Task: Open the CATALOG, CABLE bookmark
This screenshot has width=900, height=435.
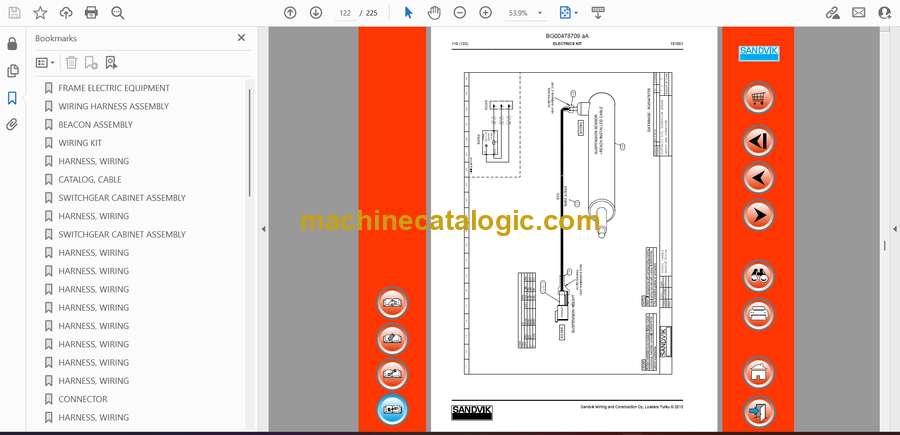Action: (x=90, y=180)
